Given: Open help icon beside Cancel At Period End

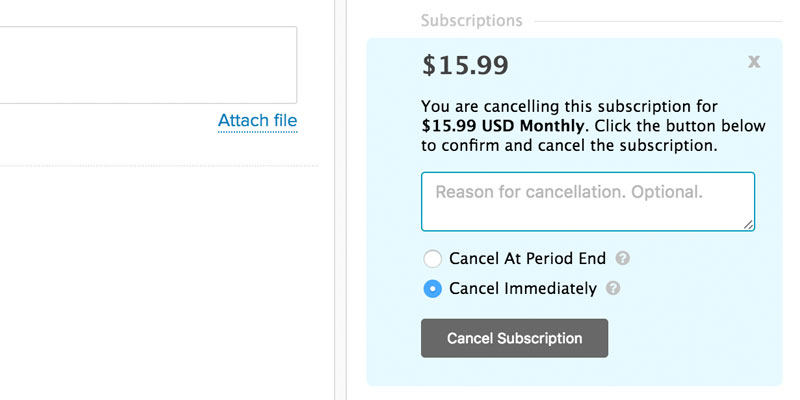Looking at the screenshot, I should (622, 258).
